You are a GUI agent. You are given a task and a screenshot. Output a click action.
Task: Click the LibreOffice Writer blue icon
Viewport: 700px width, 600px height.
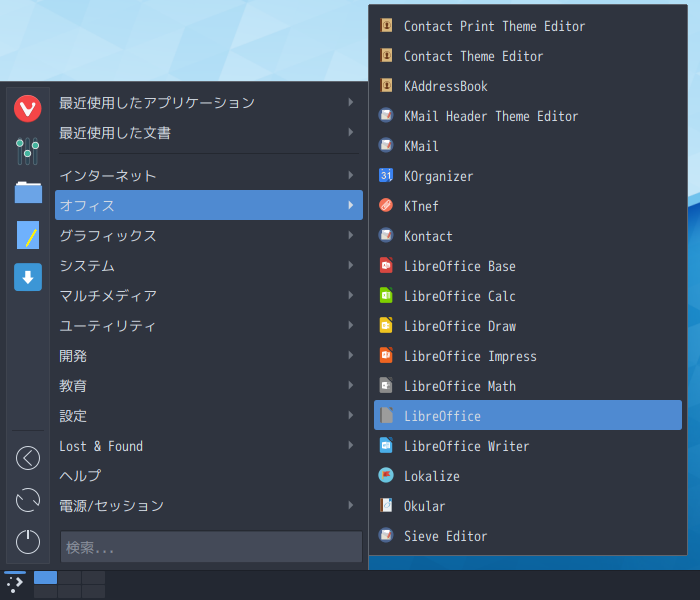[386, 445]
